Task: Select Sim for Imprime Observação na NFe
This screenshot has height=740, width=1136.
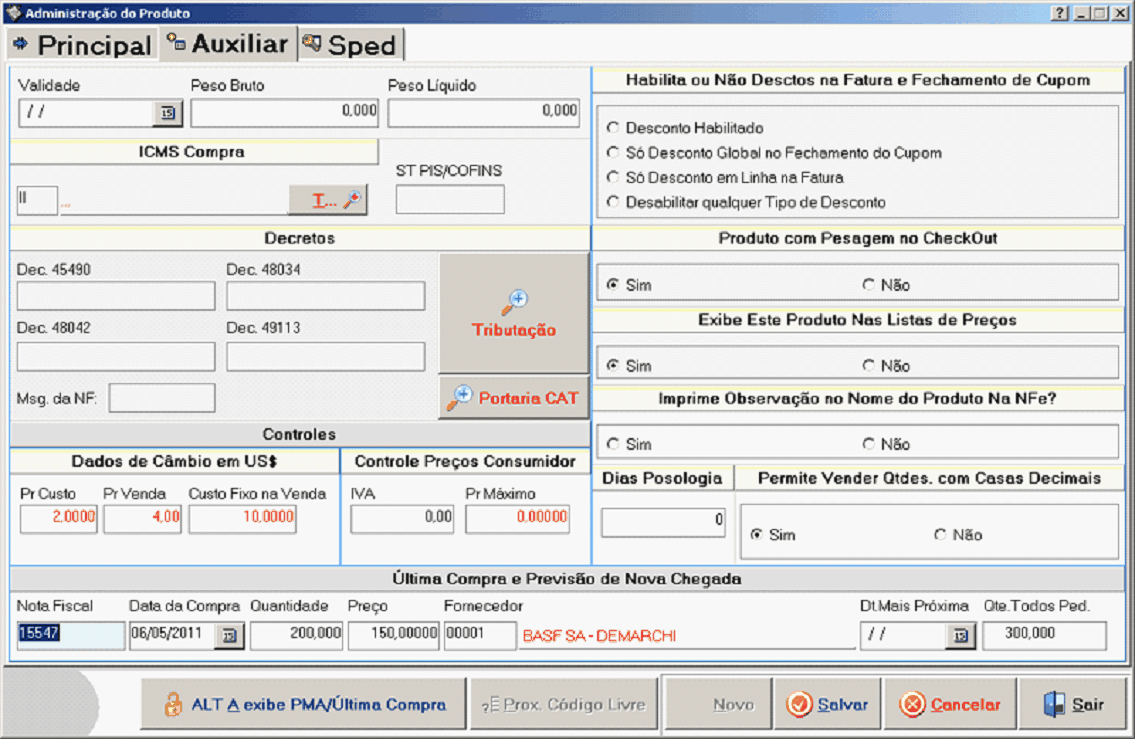Action: (x=613, y=444)
